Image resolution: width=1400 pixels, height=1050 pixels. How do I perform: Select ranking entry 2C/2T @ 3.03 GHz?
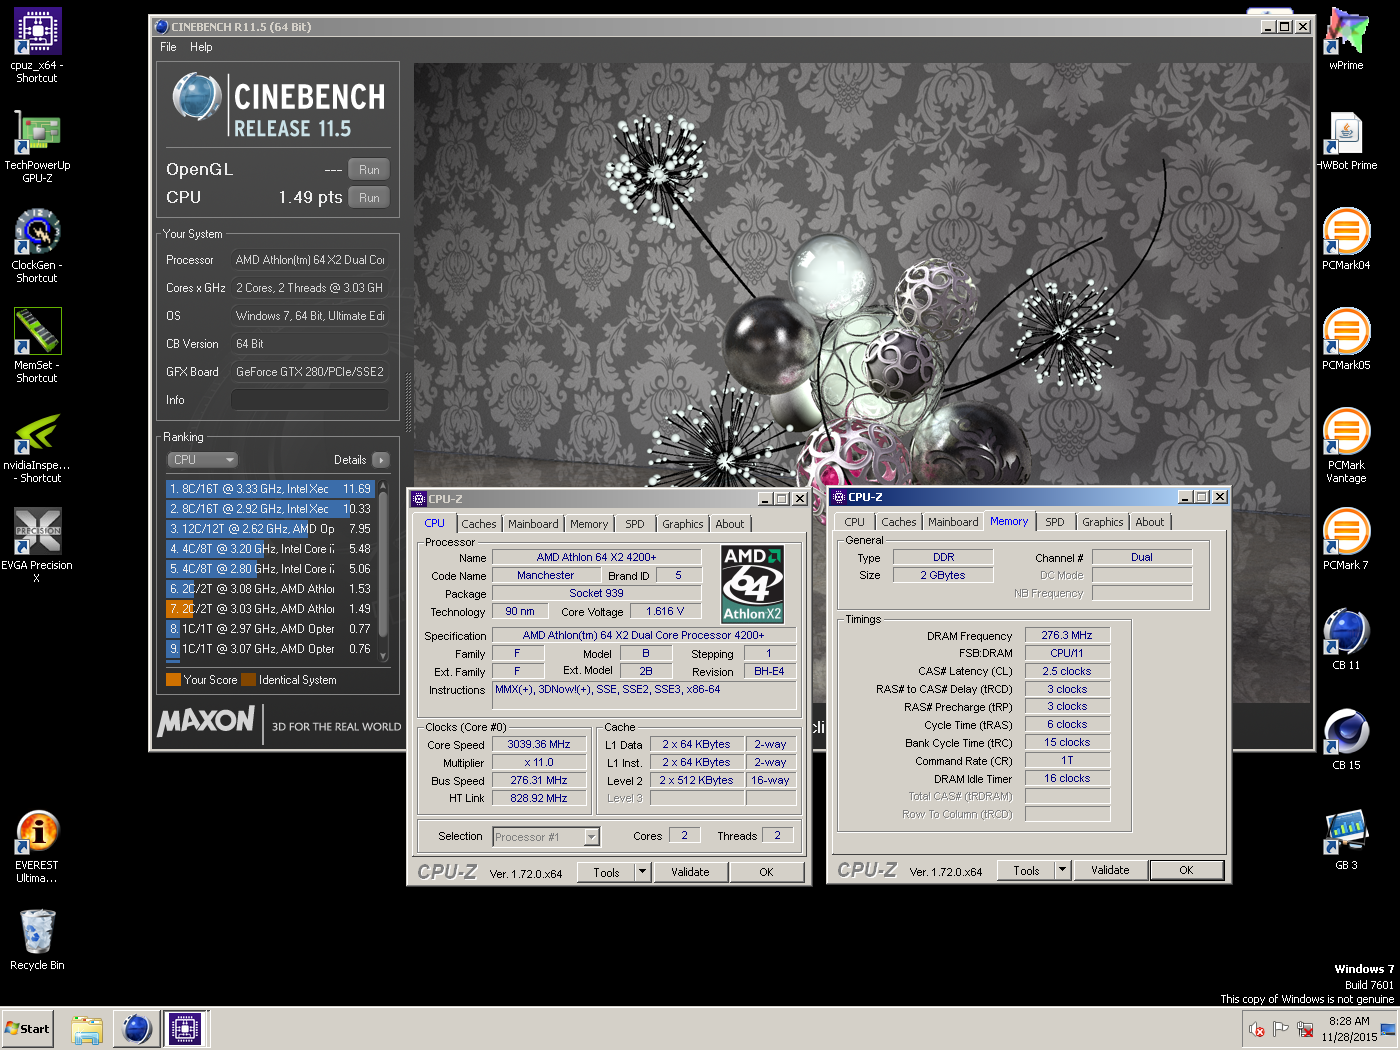tap(270, 609)
